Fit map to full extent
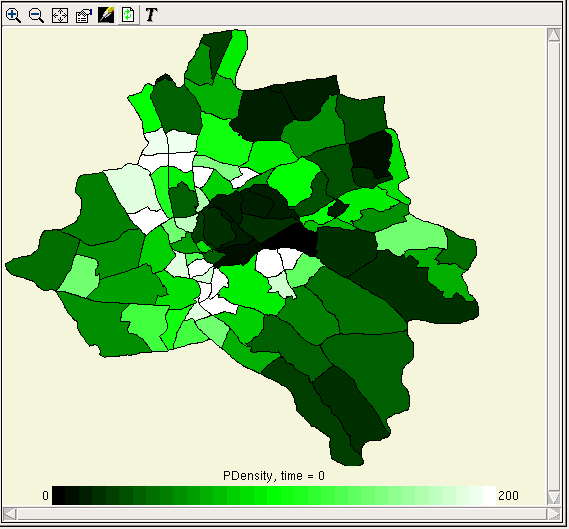569x529 pixels. click(x=60, y=15)
